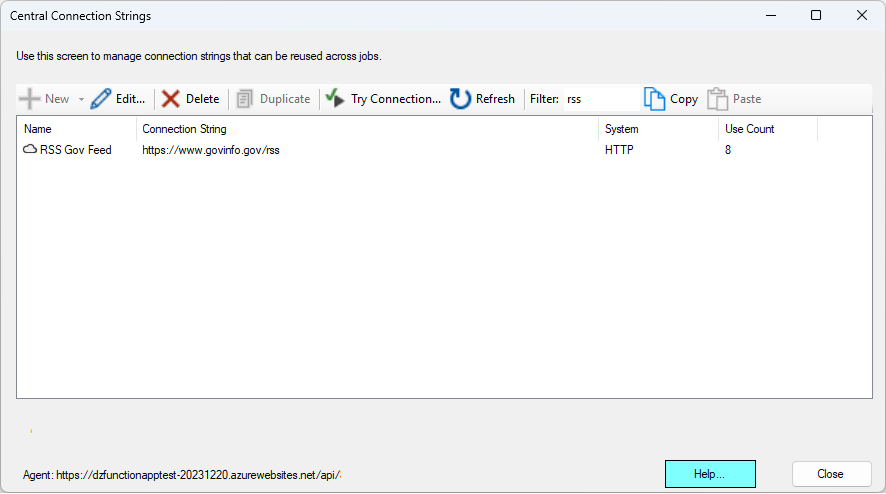Click the blue Refresh arrow icon
Image resolution: width=886 pixels, height=494 pixels.
460,99
